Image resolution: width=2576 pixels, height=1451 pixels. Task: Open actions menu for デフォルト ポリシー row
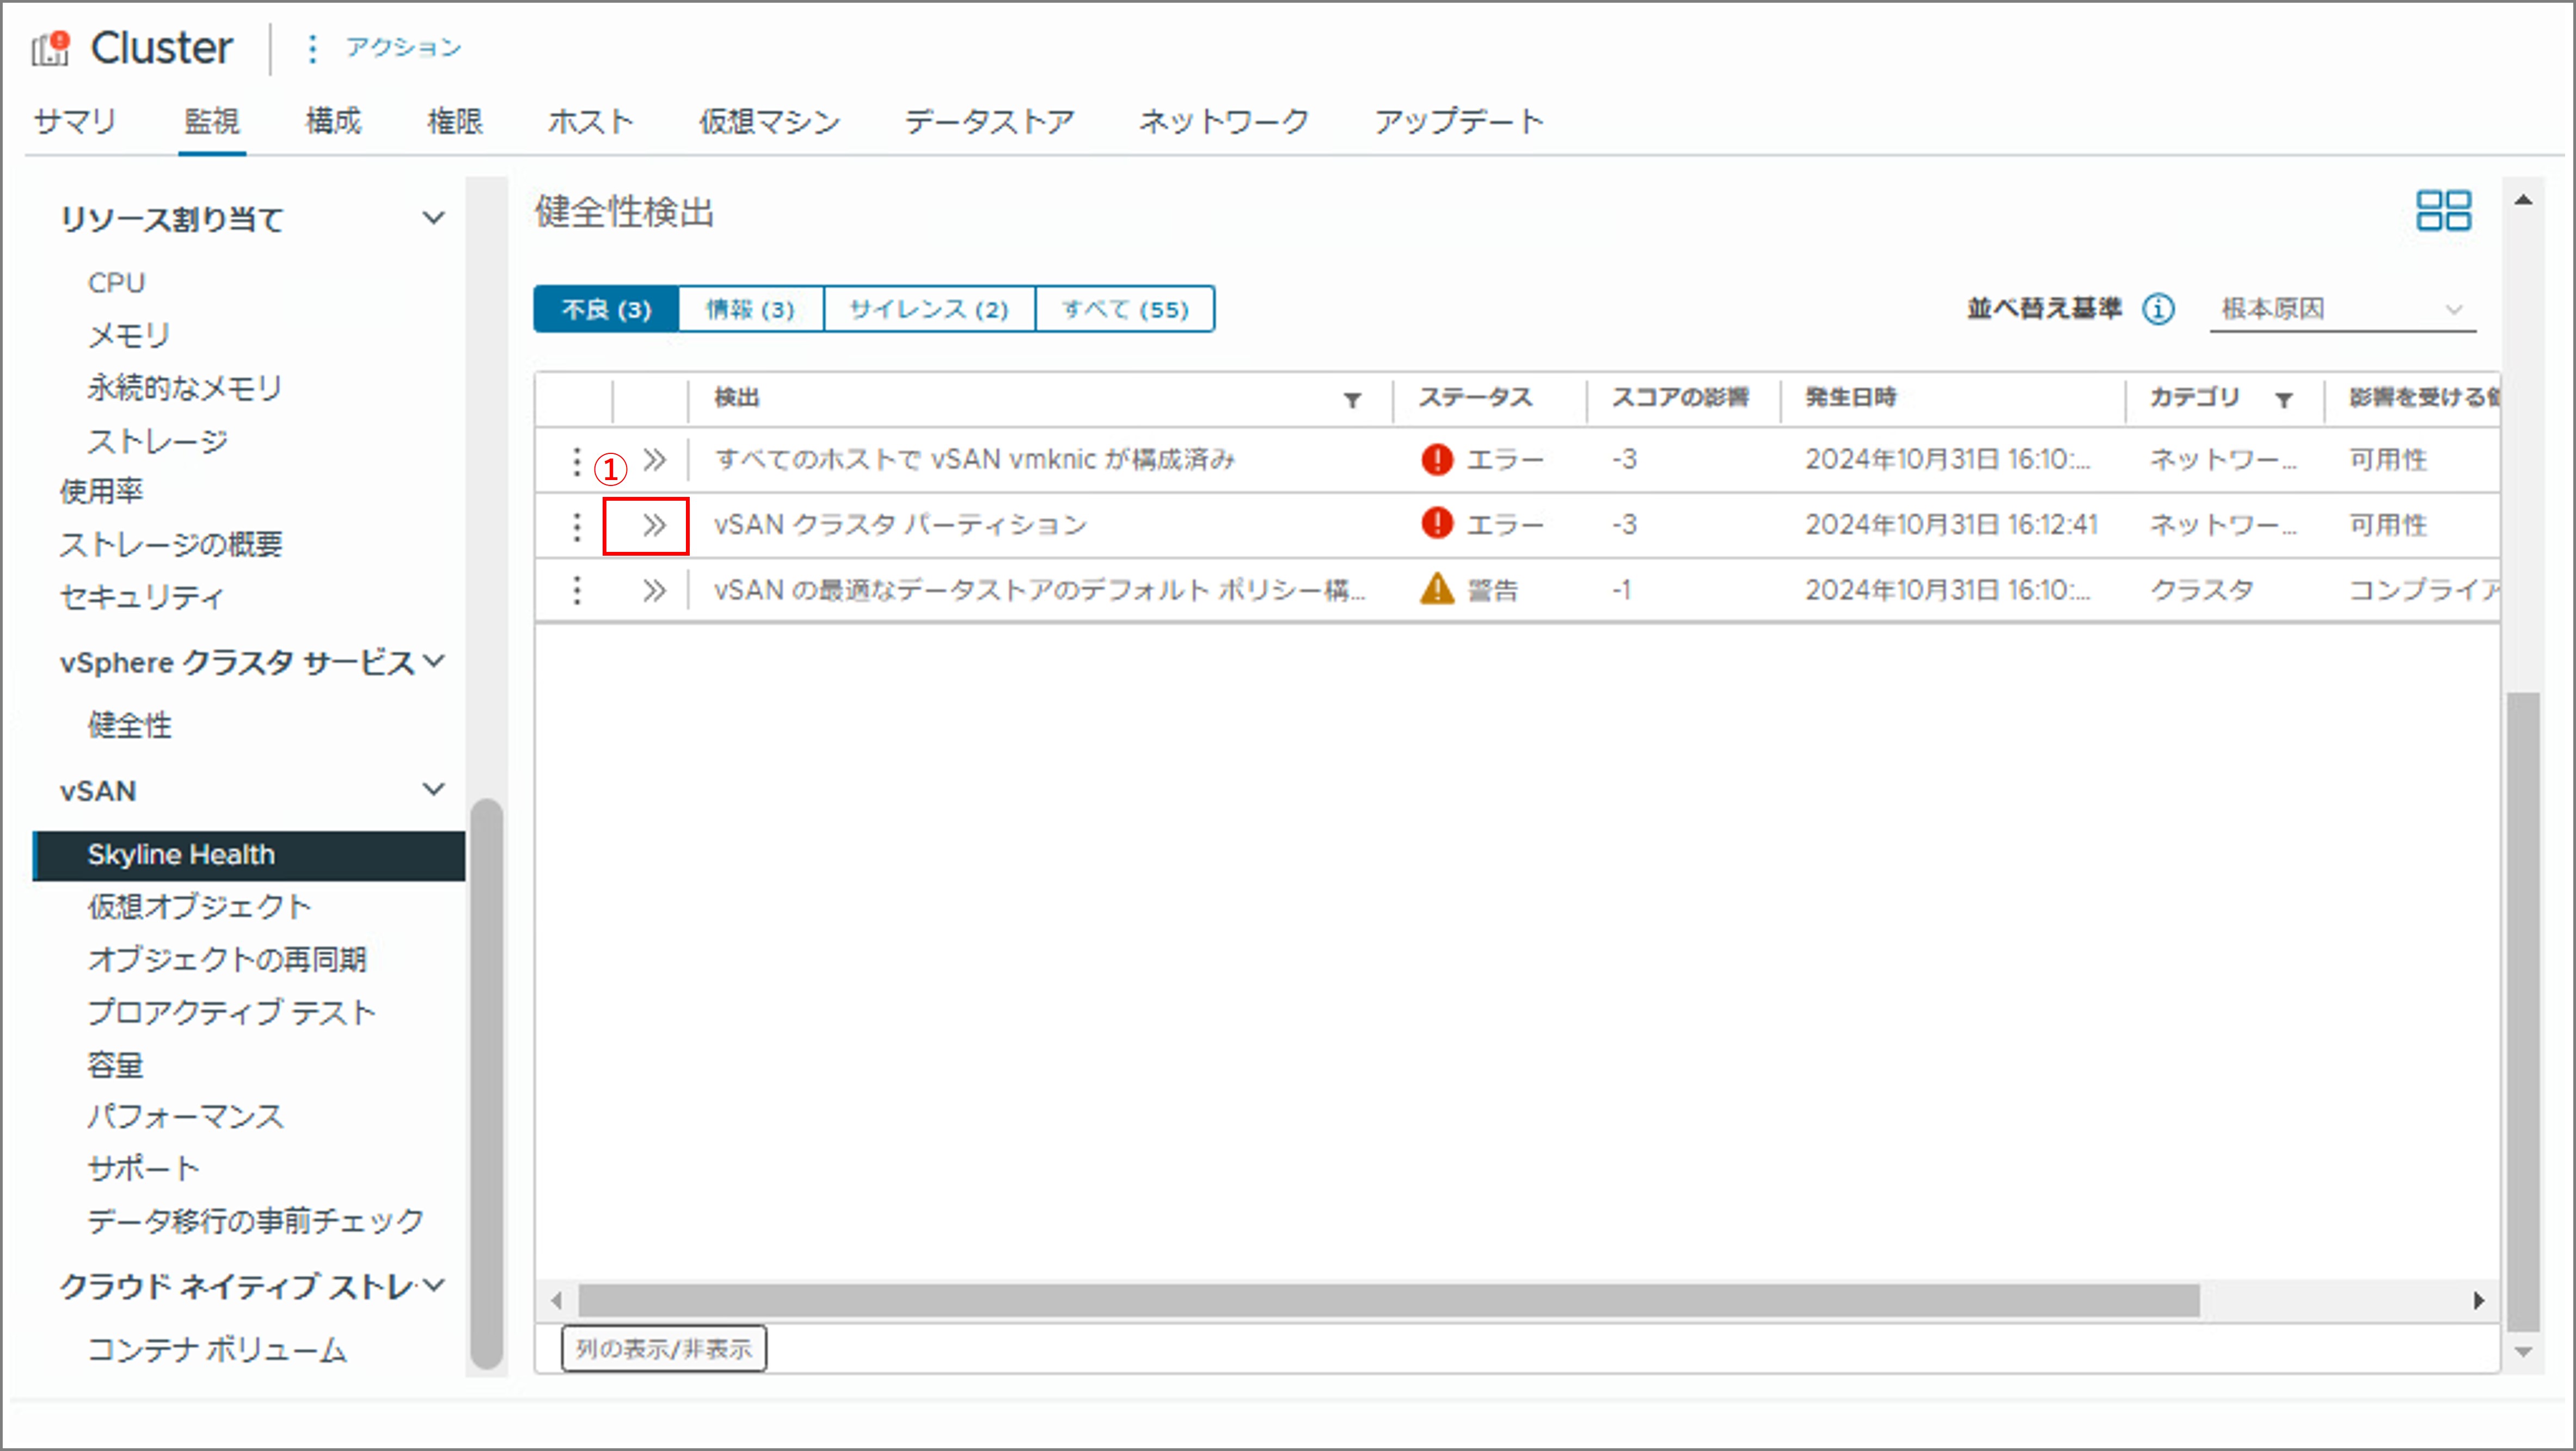pyautogui.click(x=576, y=591)
